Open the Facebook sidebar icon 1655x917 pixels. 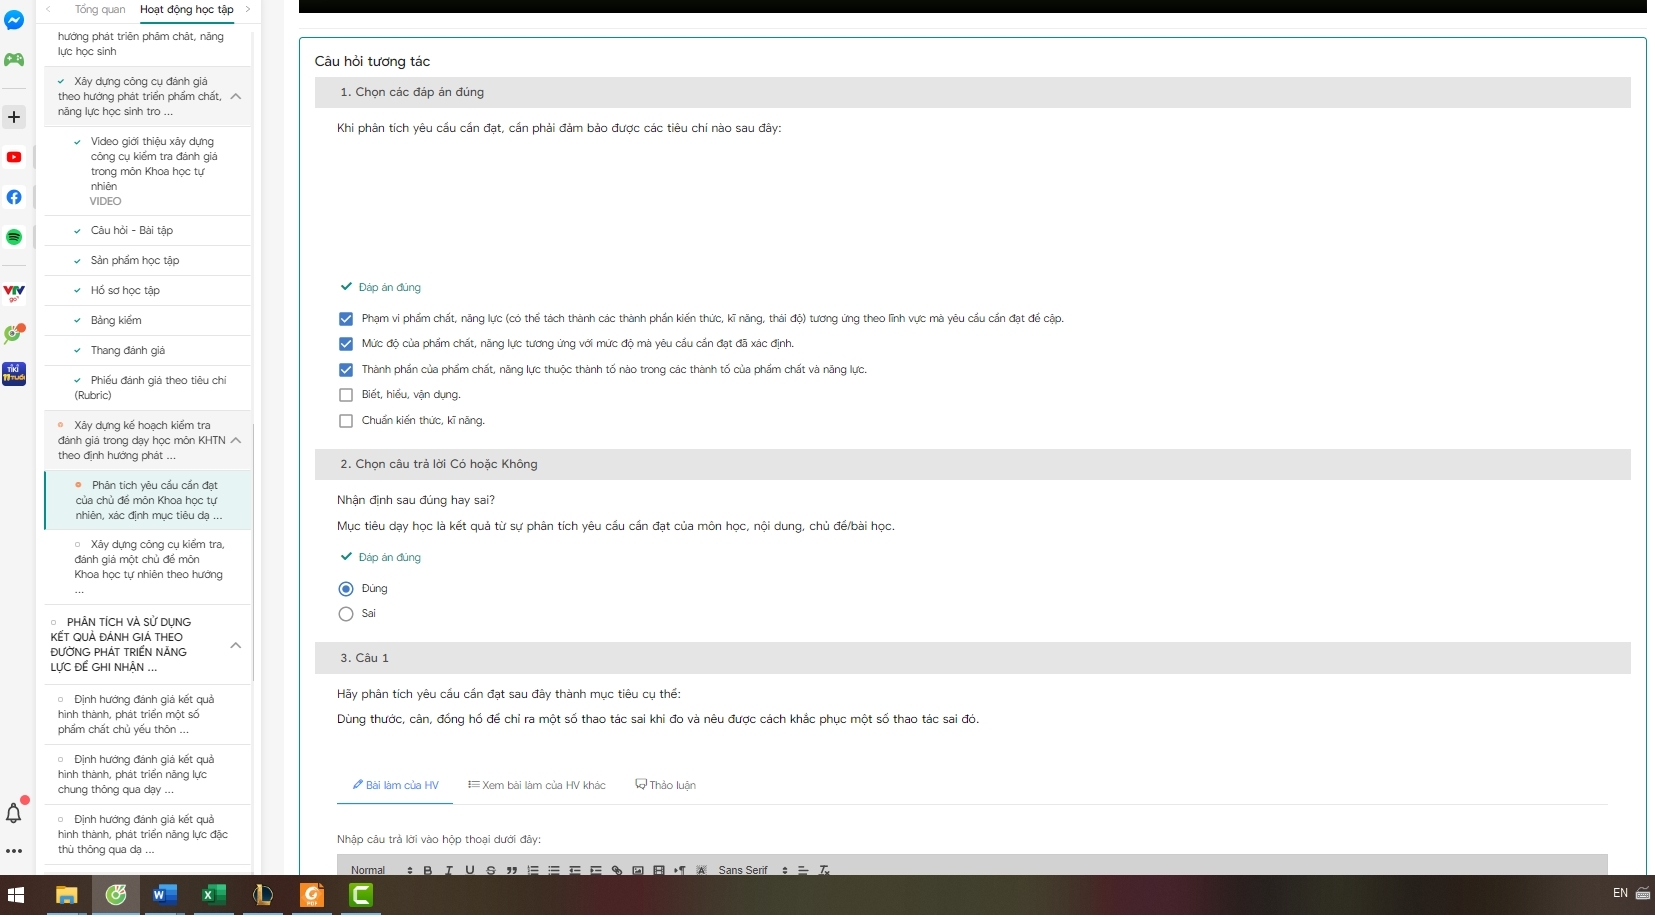coord(14,197)
